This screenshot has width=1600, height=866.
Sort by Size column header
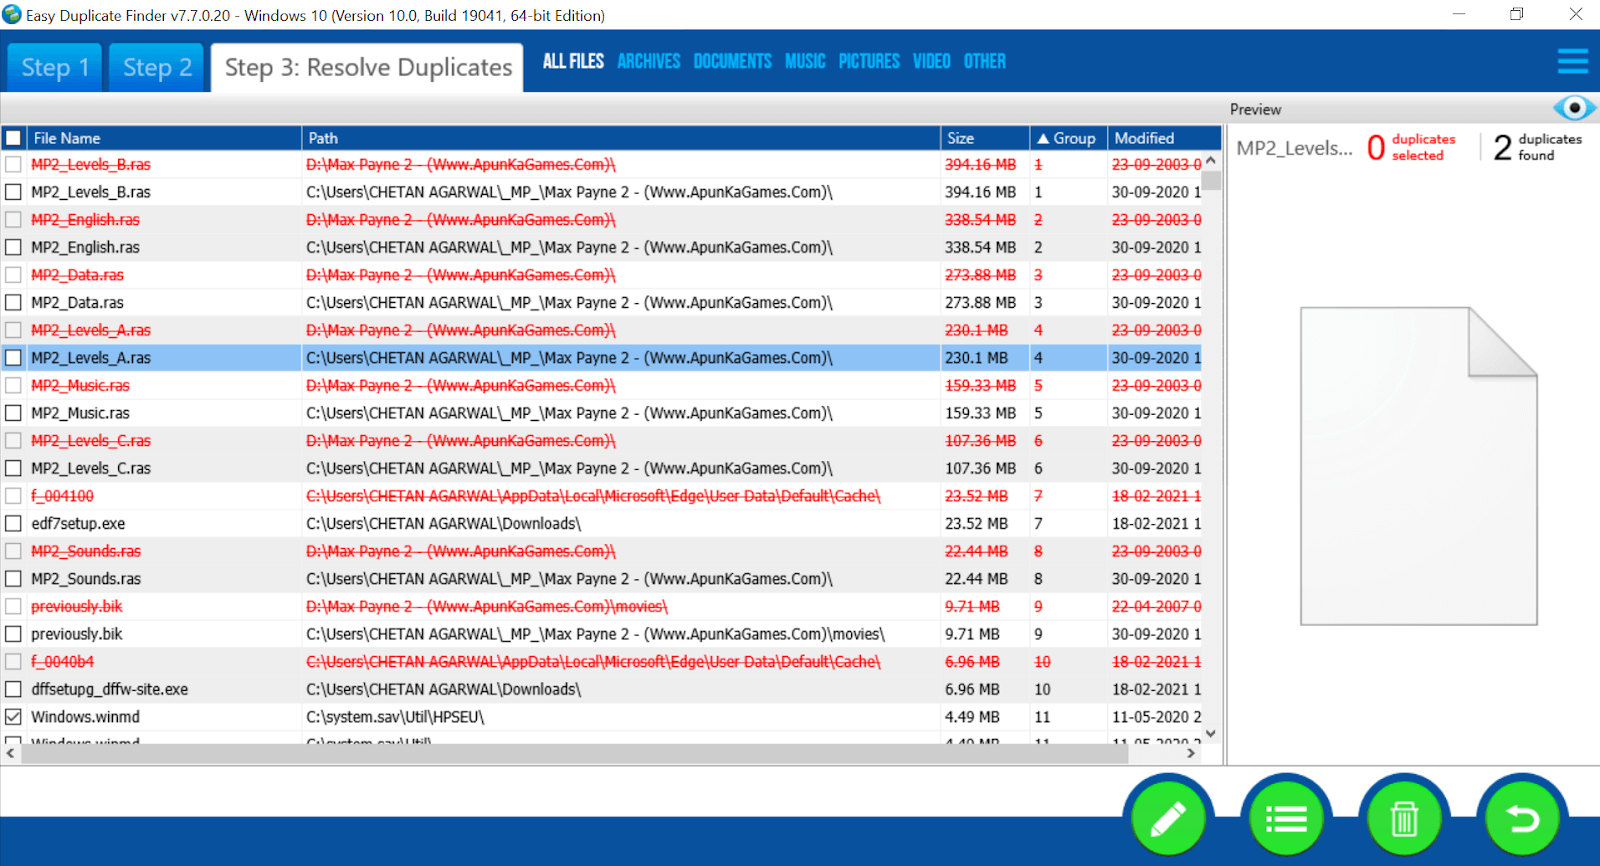tap(985, 138)
